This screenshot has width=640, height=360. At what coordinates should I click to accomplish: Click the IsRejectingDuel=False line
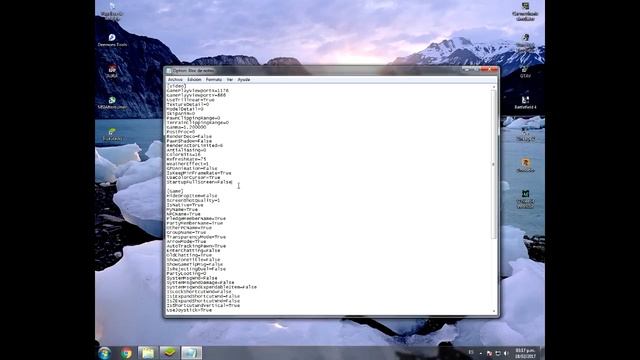196,269
